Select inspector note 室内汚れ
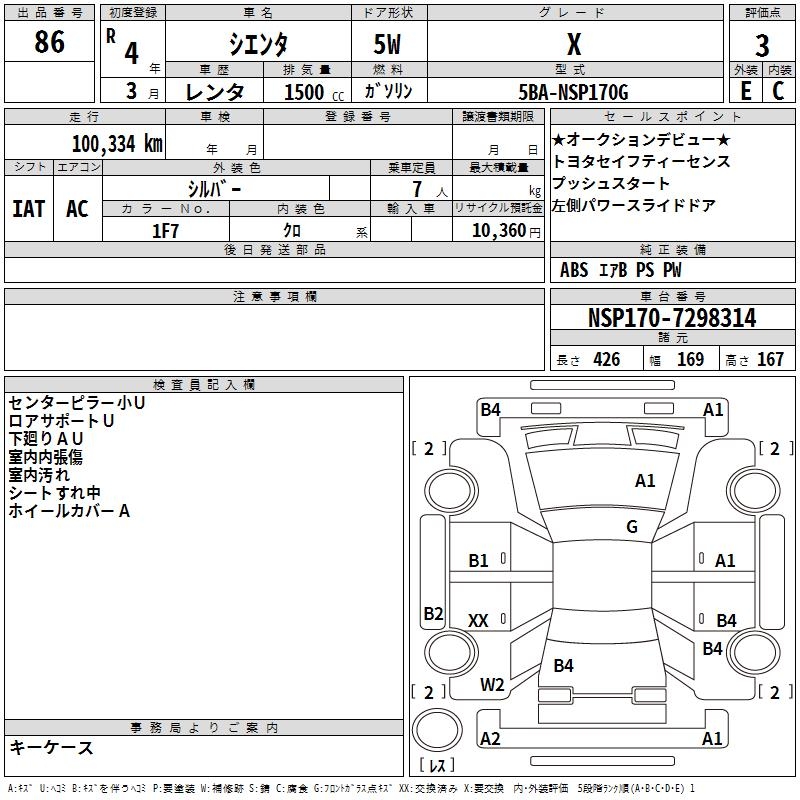800x800 pixels. pyautogui.click(x=39, y=474)
